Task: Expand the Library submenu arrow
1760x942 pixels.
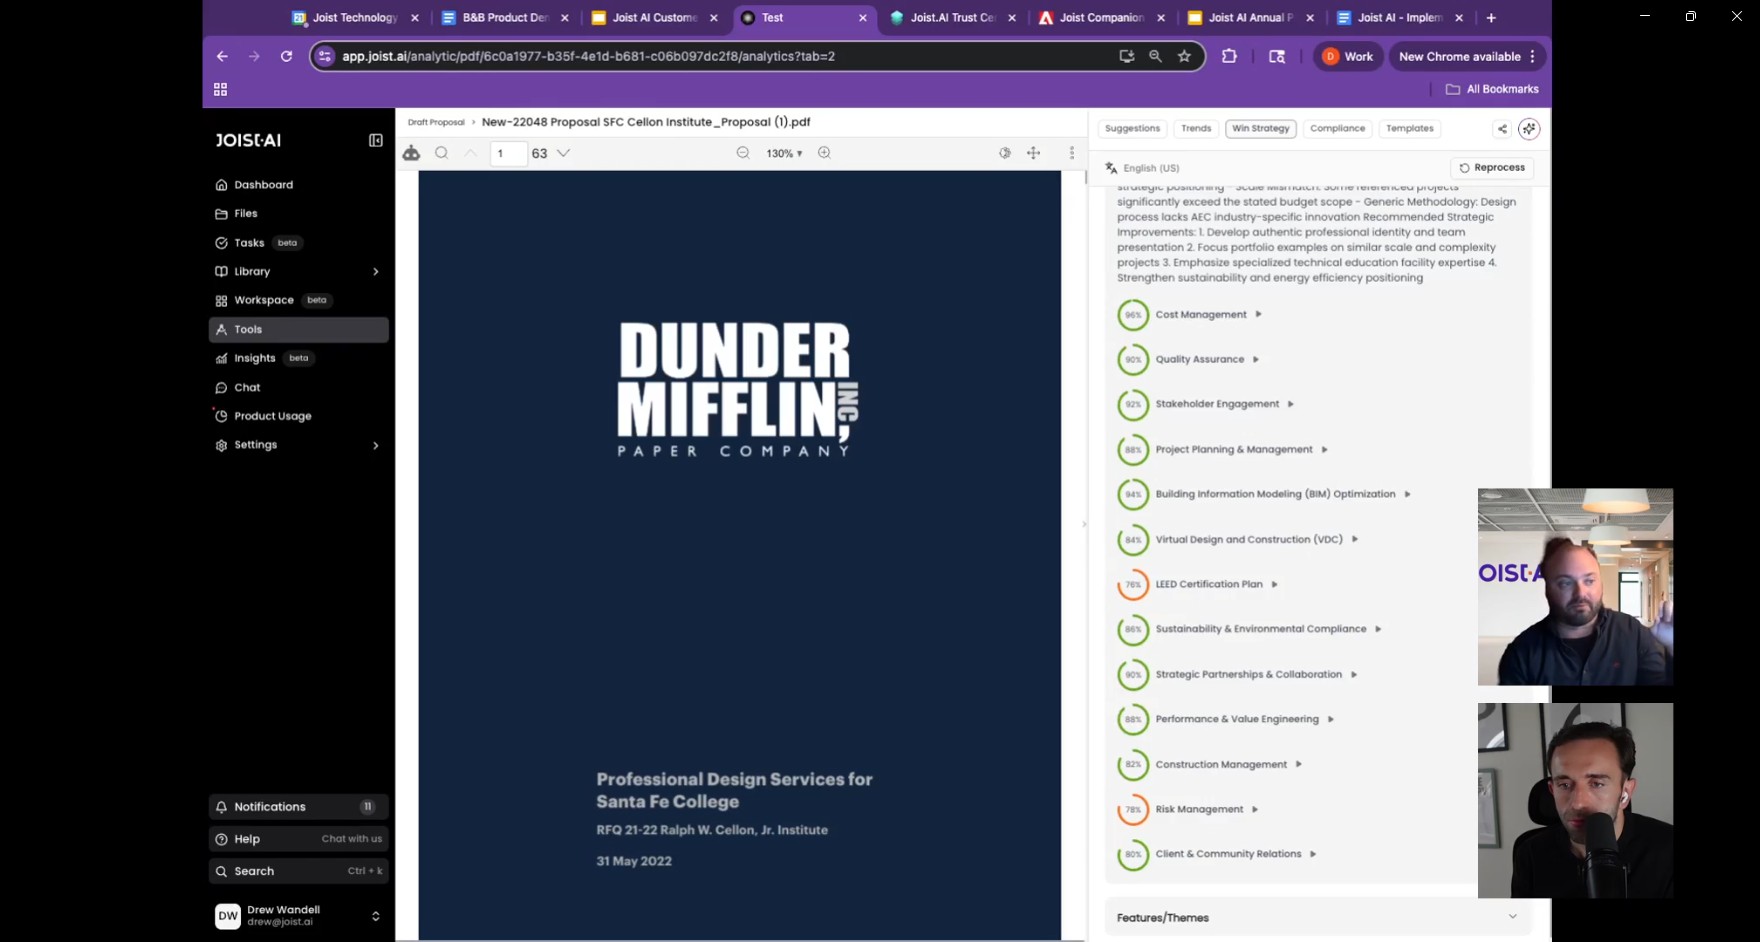Action: click(x=376, y=272)
